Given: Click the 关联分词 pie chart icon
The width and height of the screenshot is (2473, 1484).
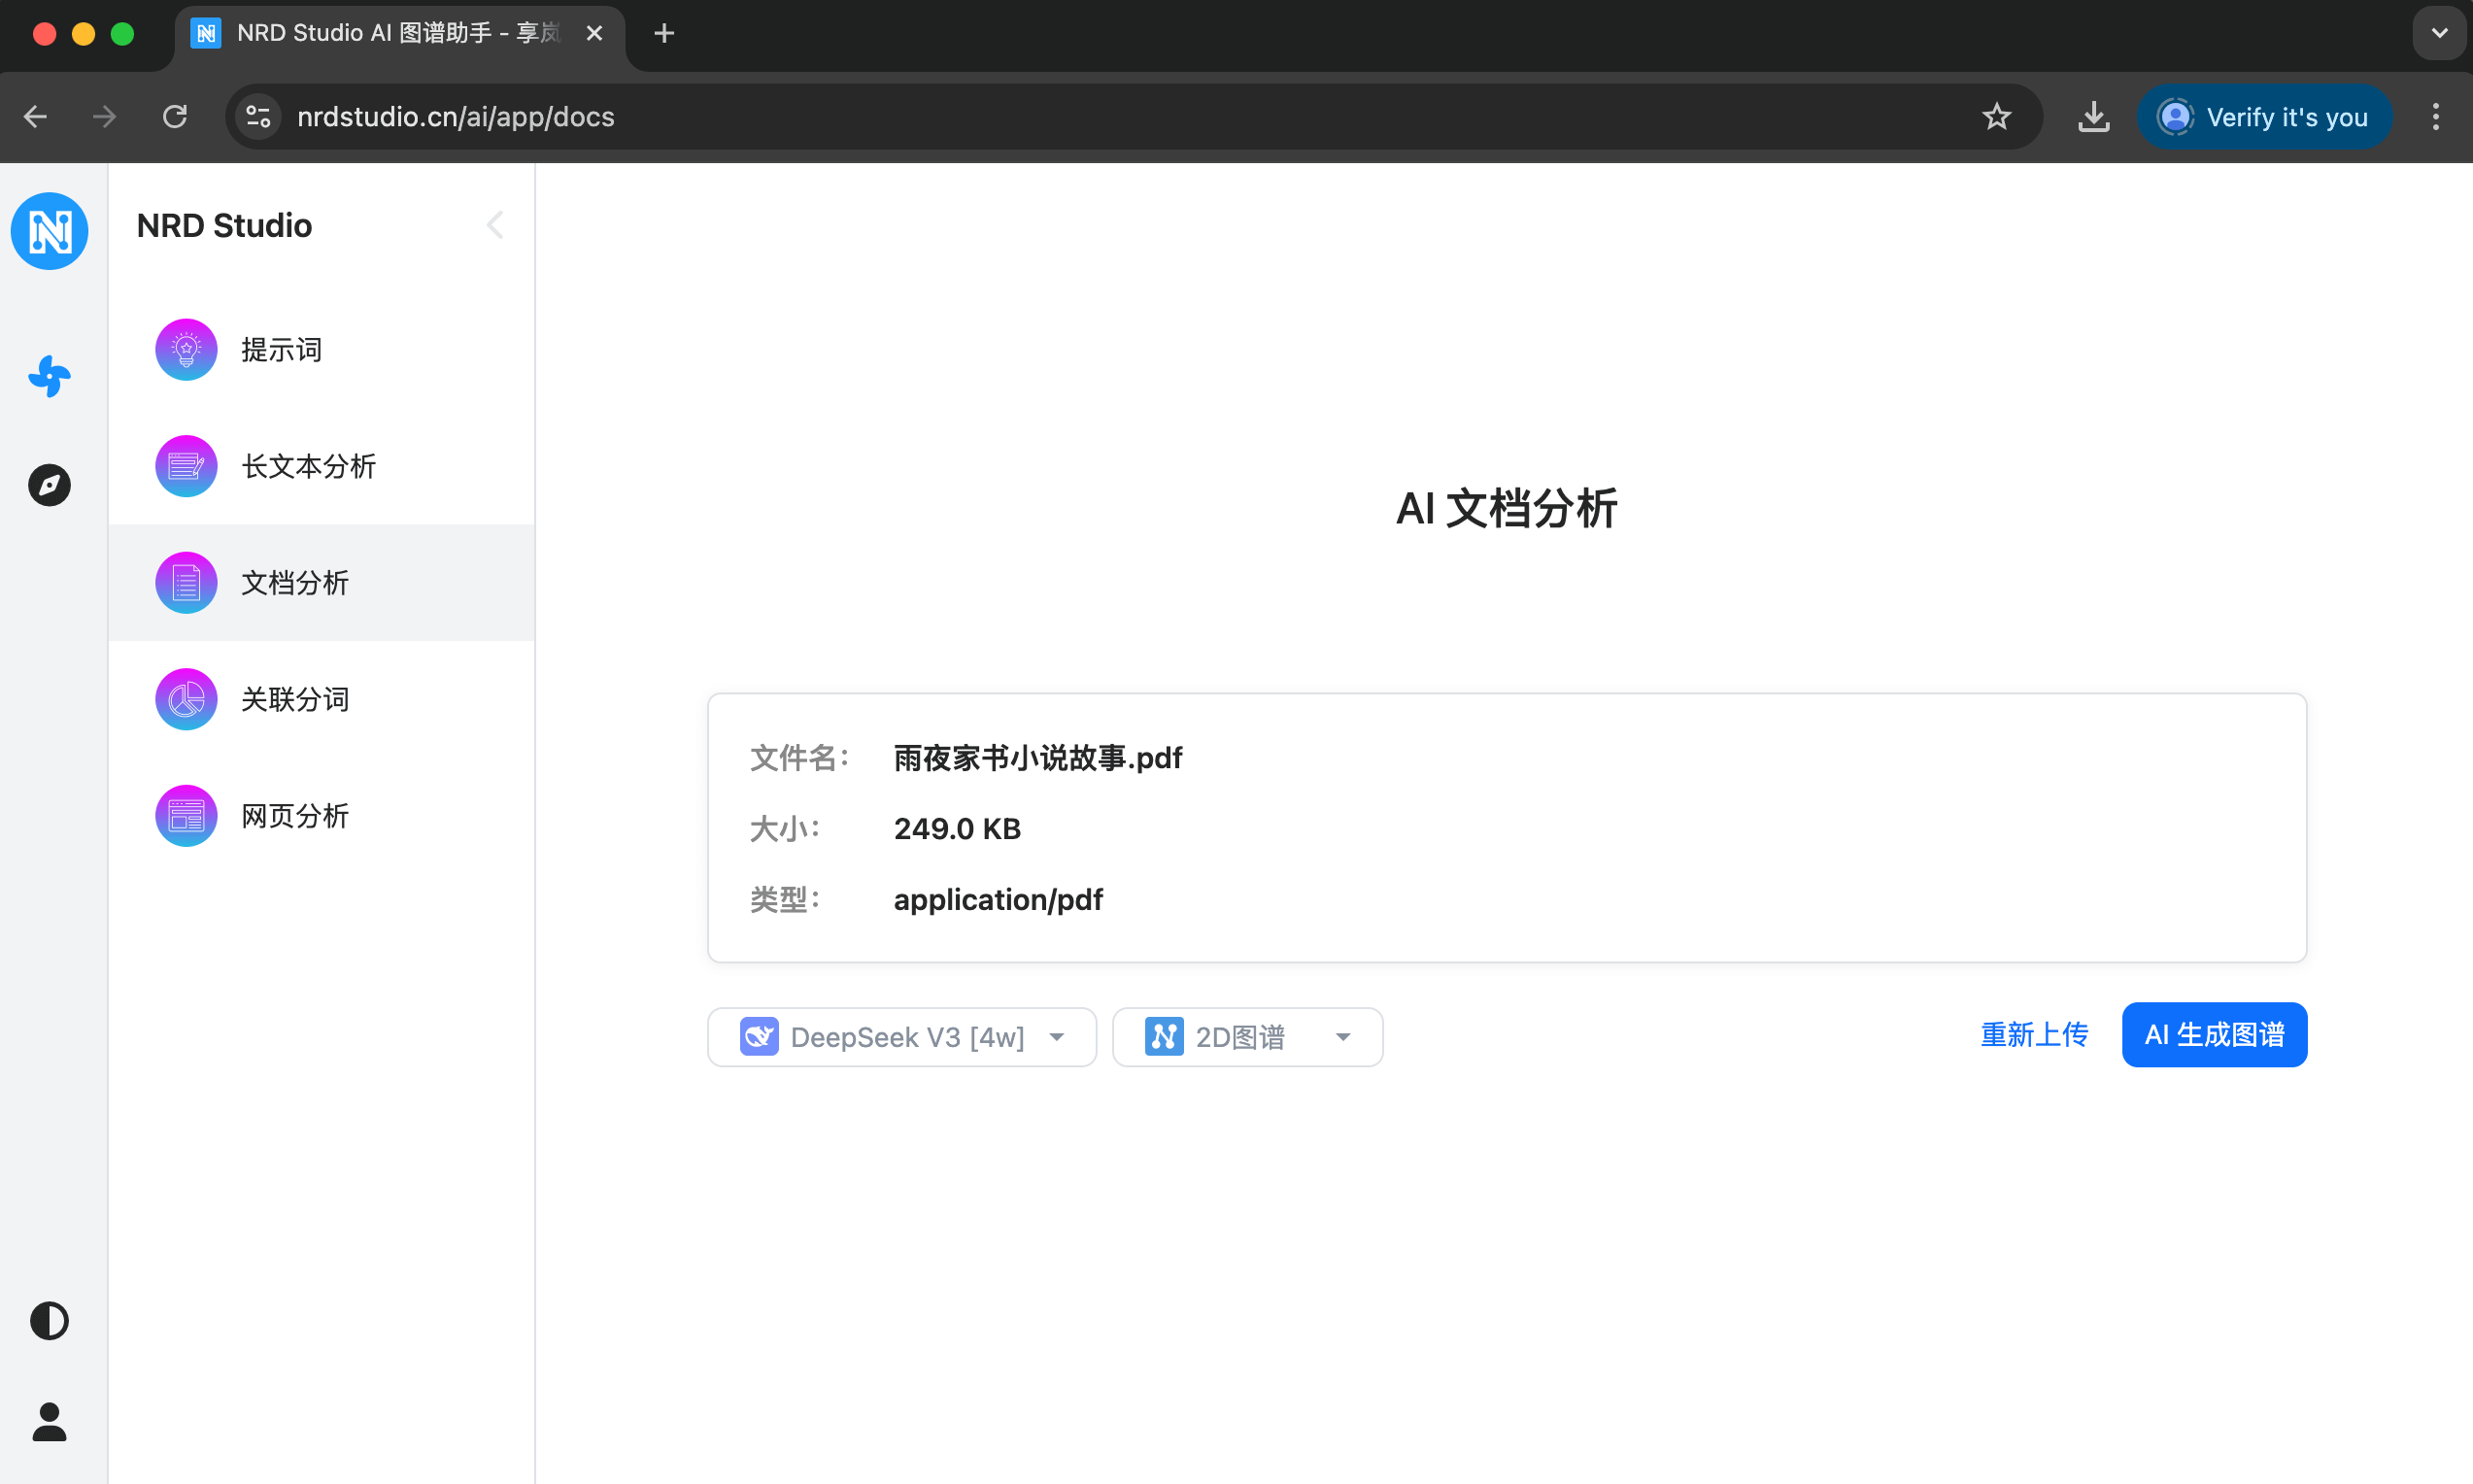Looking at the screenshot, I should 186,699.
